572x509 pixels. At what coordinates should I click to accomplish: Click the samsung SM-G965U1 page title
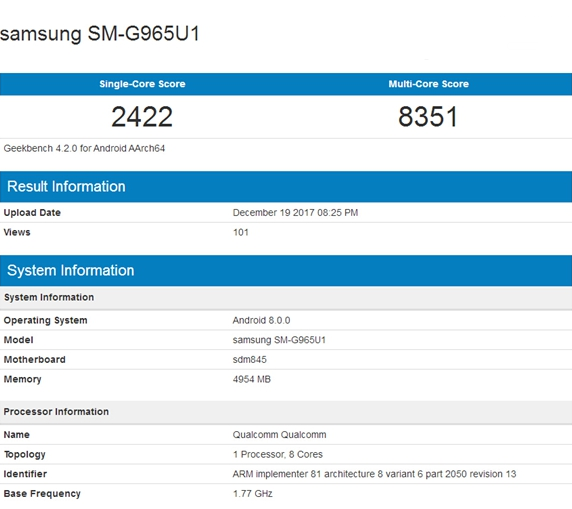pos(100,34)
